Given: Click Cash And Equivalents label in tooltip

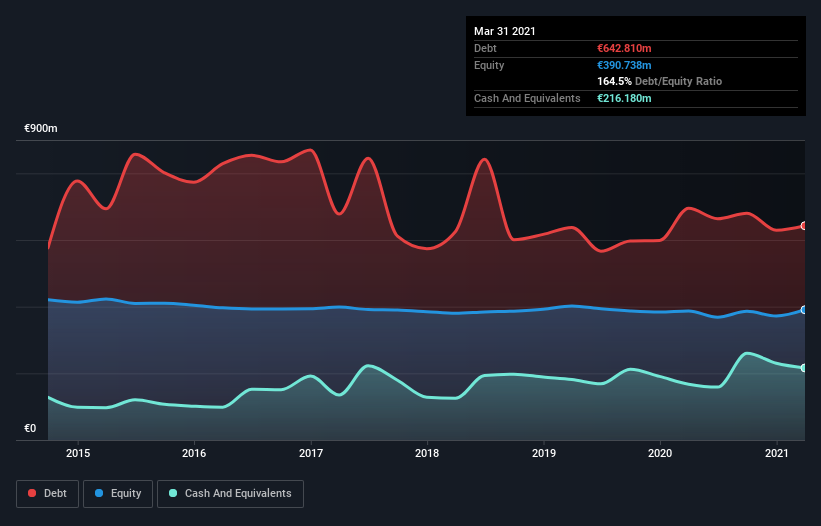Looking at the screenshot, I should 527,98.
